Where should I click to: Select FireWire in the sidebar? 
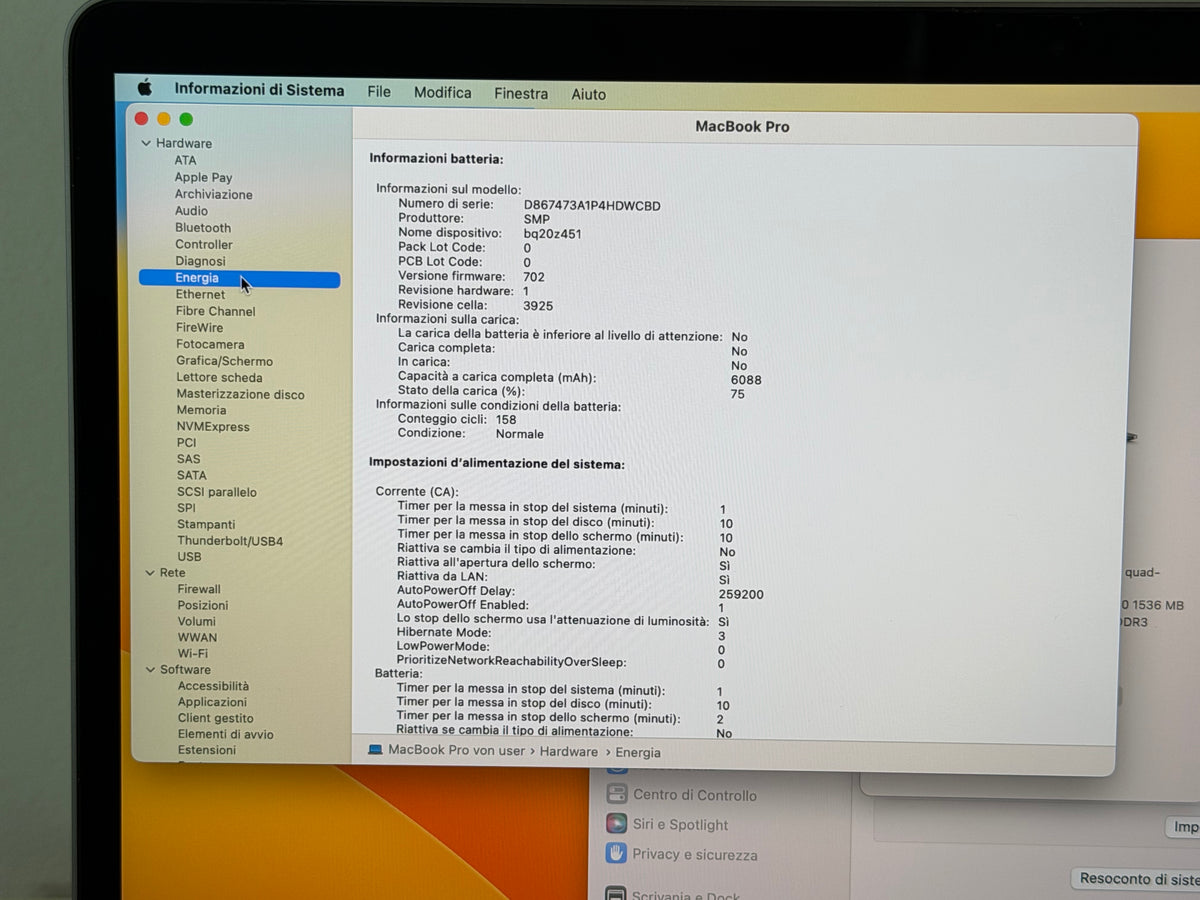(x=200, y=328)
